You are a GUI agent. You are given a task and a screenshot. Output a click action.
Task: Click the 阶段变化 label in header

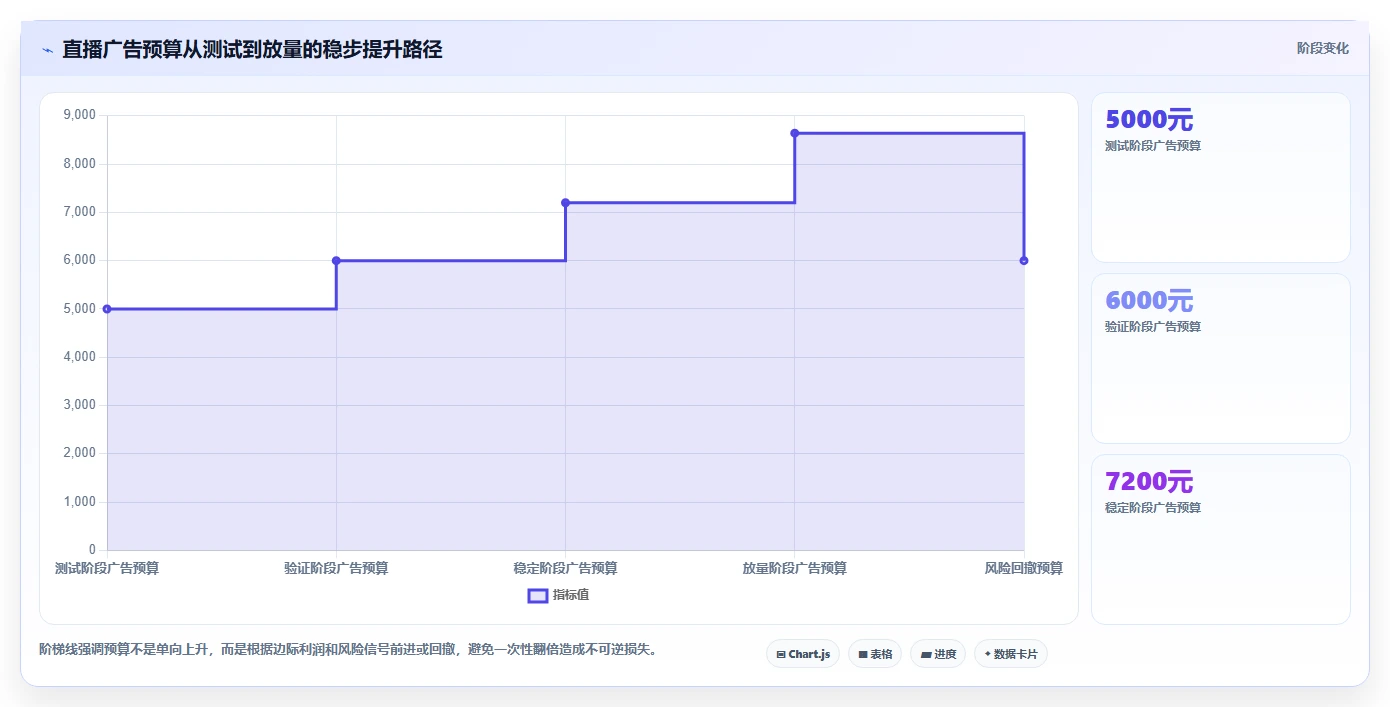tap(1323, 48)
